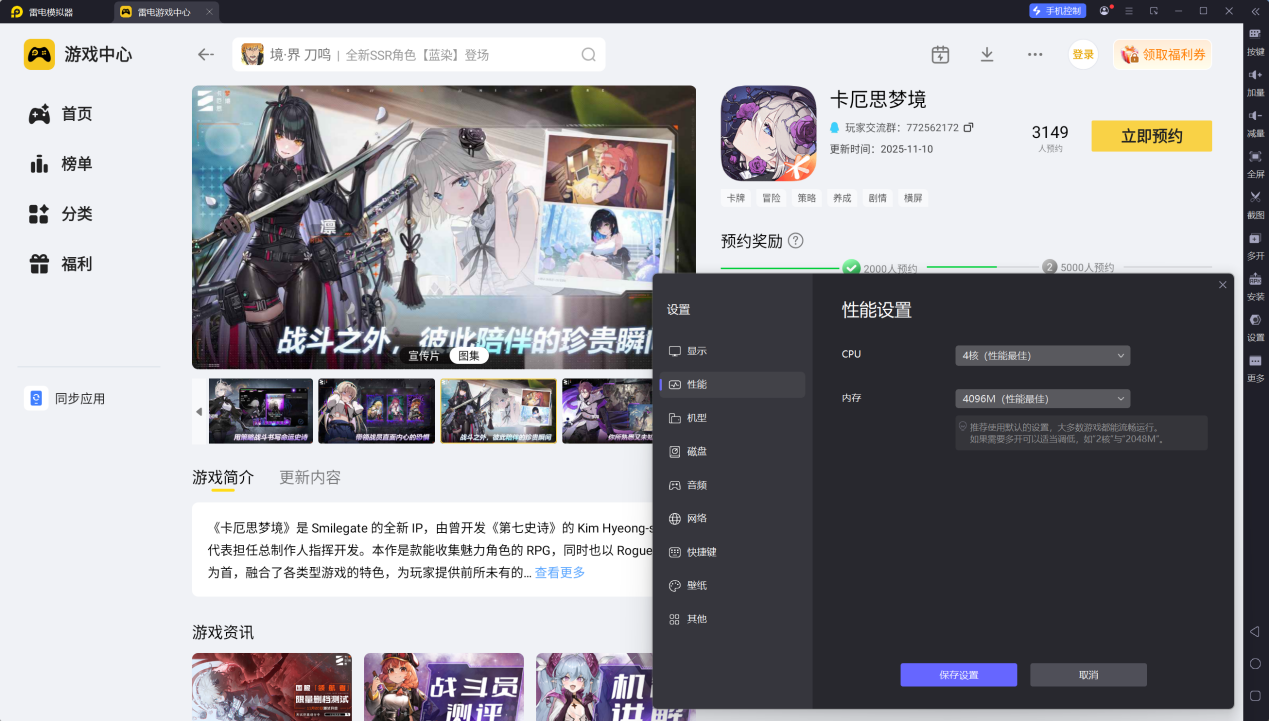Screen dimensions: 1269x721
Task: Click the 保存设置 button
Action: click(x=958, y=675)
